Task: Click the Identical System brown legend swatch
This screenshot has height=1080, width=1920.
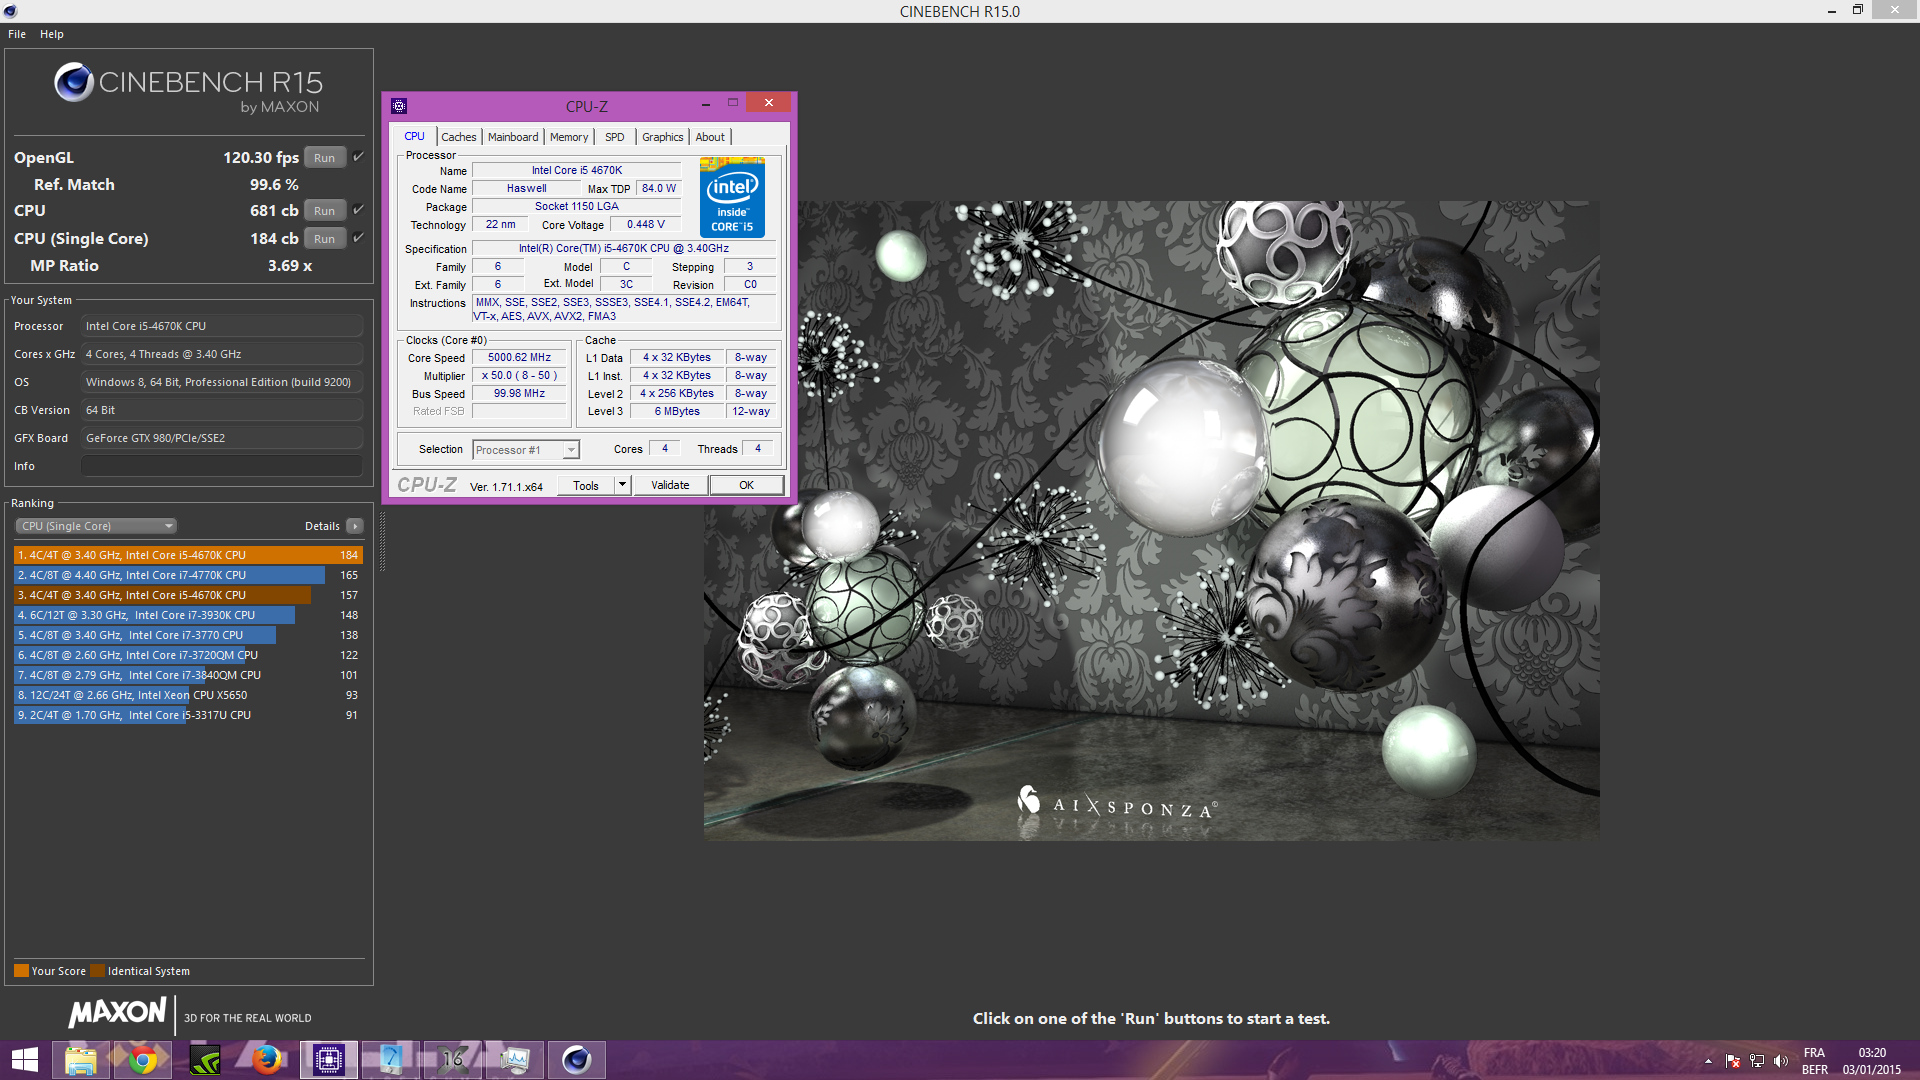Action: point(97,971)
